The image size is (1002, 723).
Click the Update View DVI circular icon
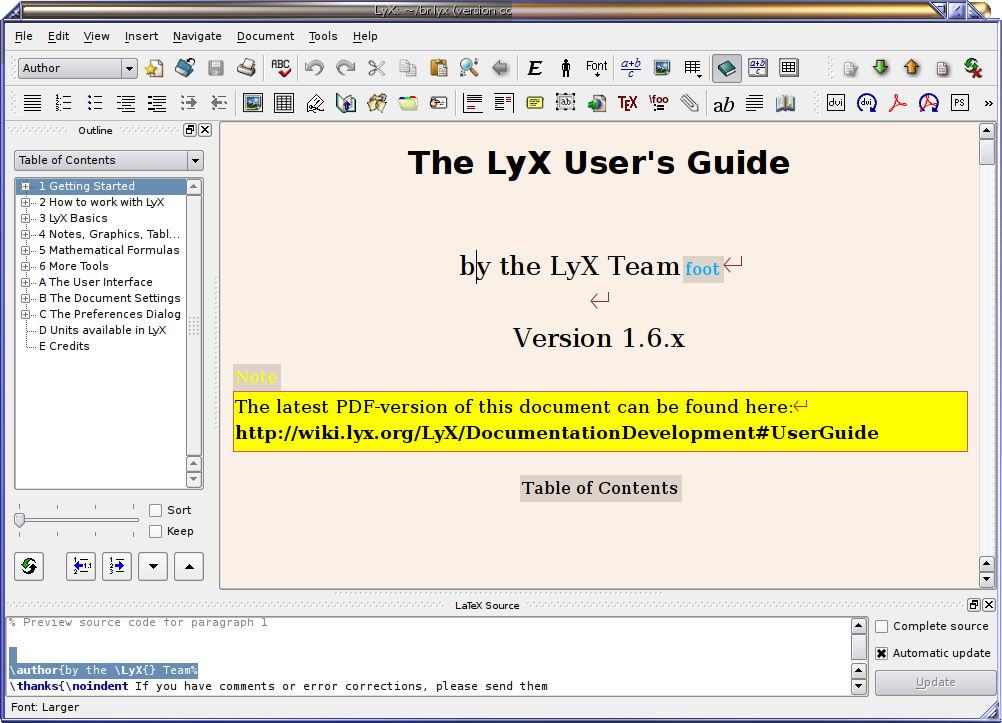[867, 103]
